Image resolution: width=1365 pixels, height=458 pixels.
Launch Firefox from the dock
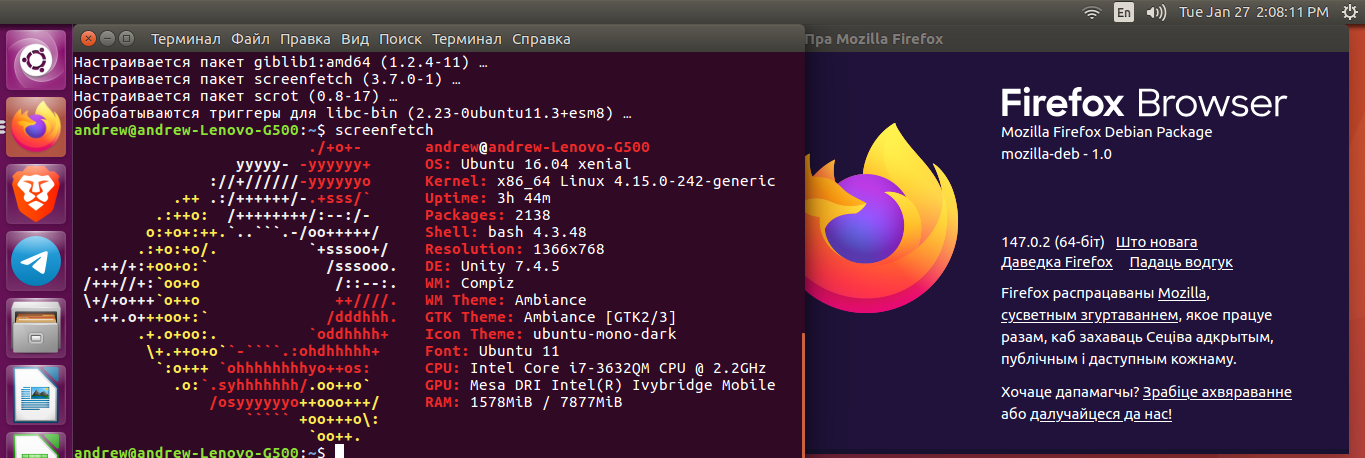tap(36, 126)
